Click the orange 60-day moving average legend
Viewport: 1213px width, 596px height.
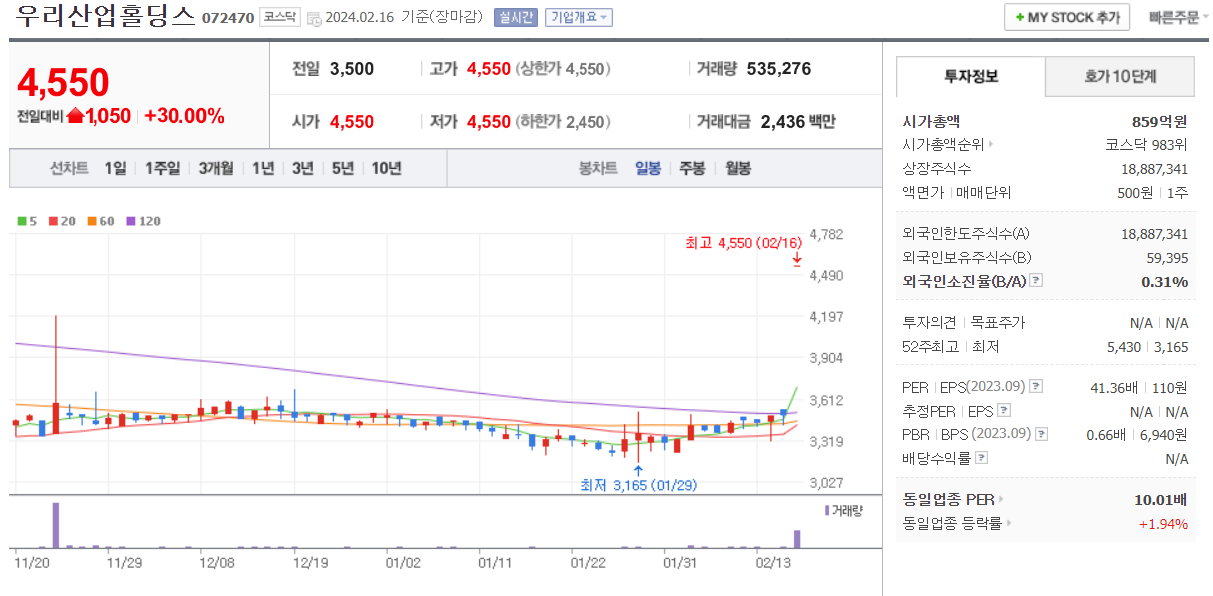coord(101,221)
